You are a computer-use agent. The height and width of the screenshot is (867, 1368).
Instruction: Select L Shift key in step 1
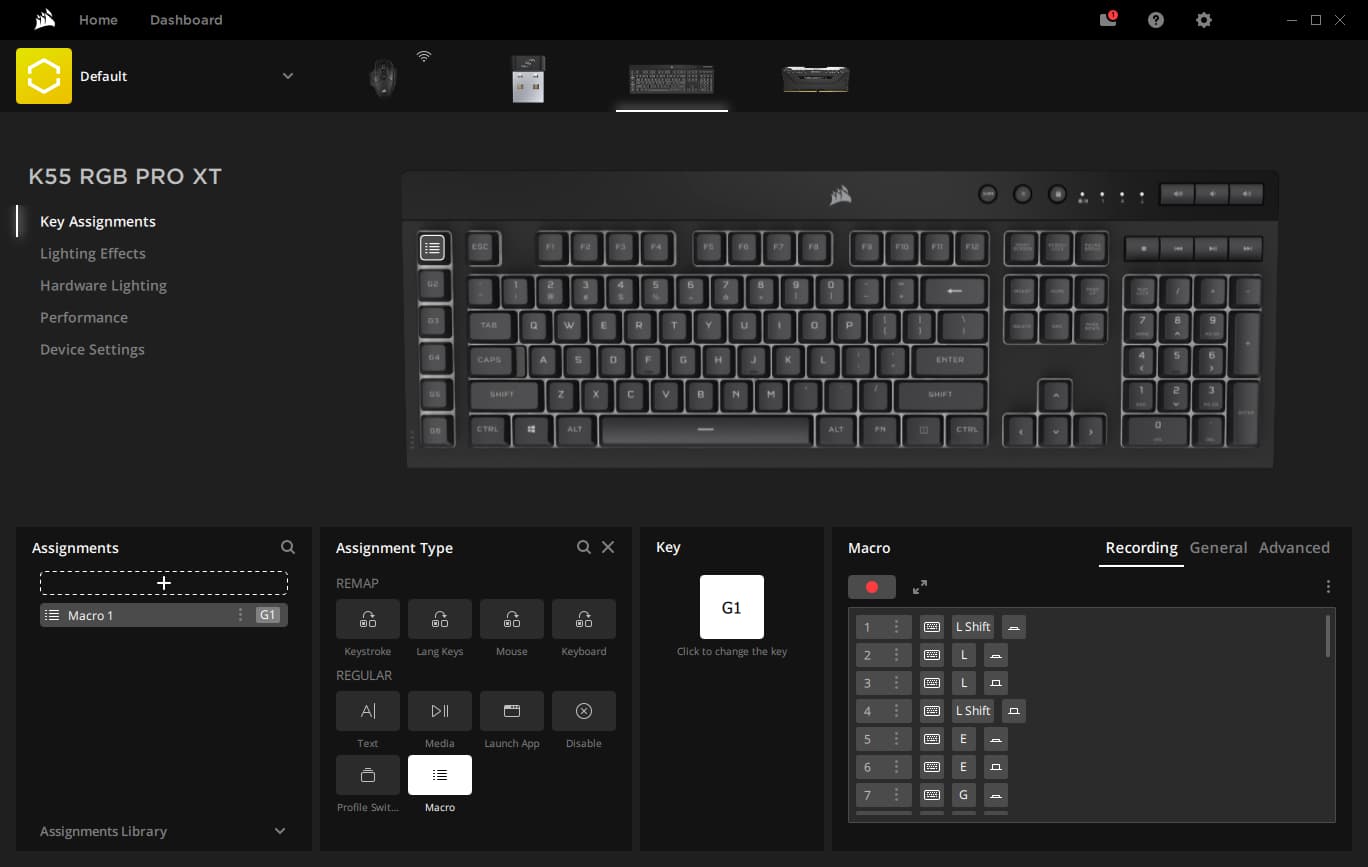tap(973, 627)
